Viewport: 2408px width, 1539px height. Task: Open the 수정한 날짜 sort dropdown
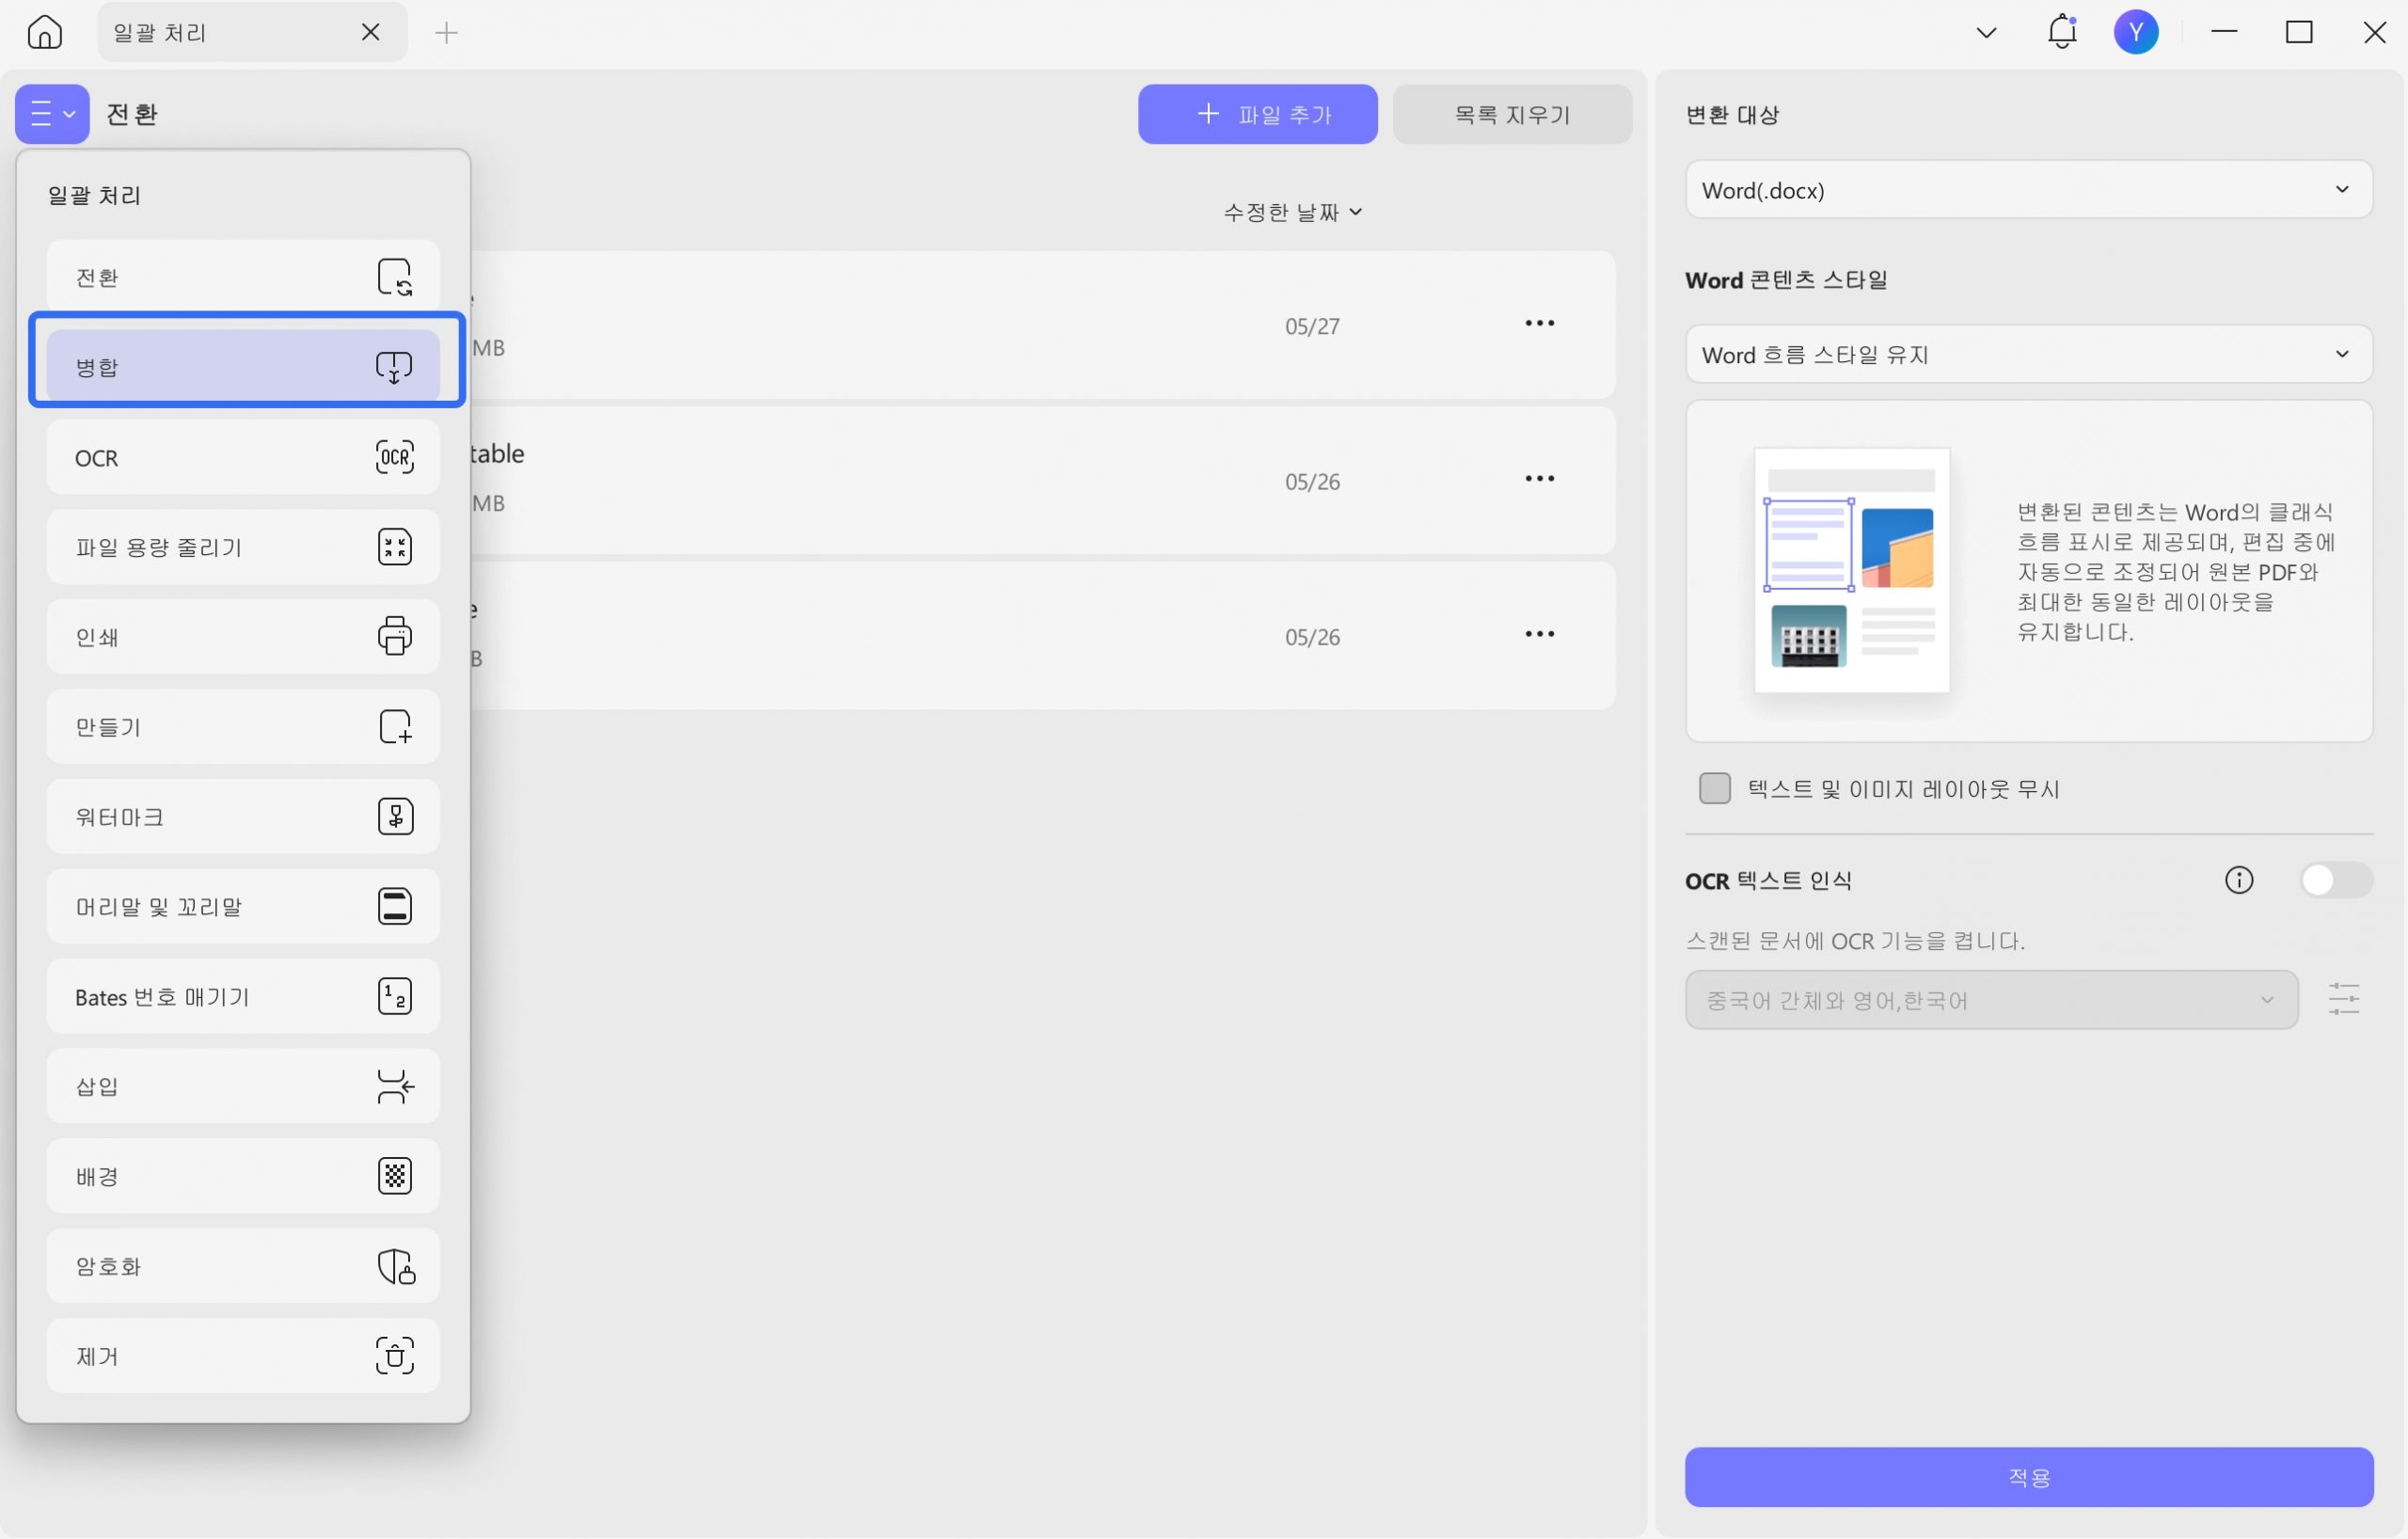point(1292,212)
